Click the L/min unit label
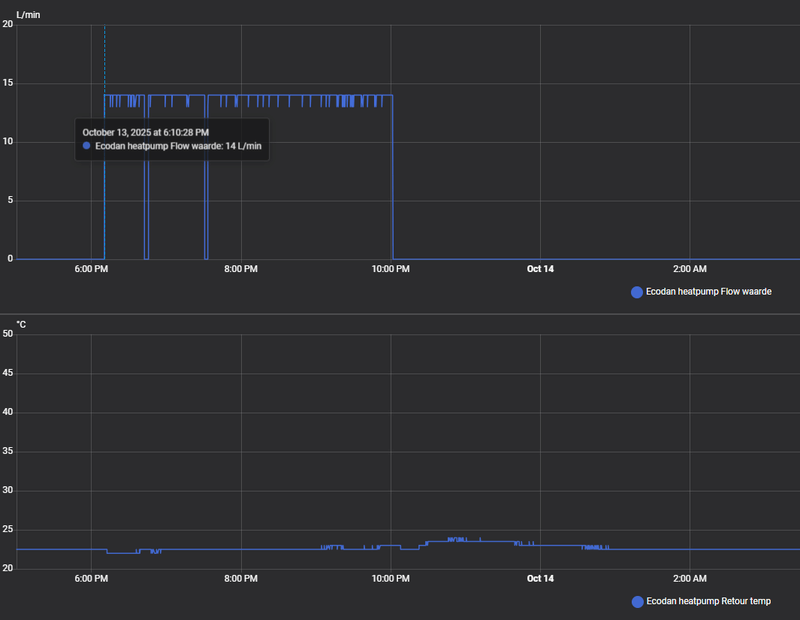The width and height of the screenshot is (800, 620). 28,15
